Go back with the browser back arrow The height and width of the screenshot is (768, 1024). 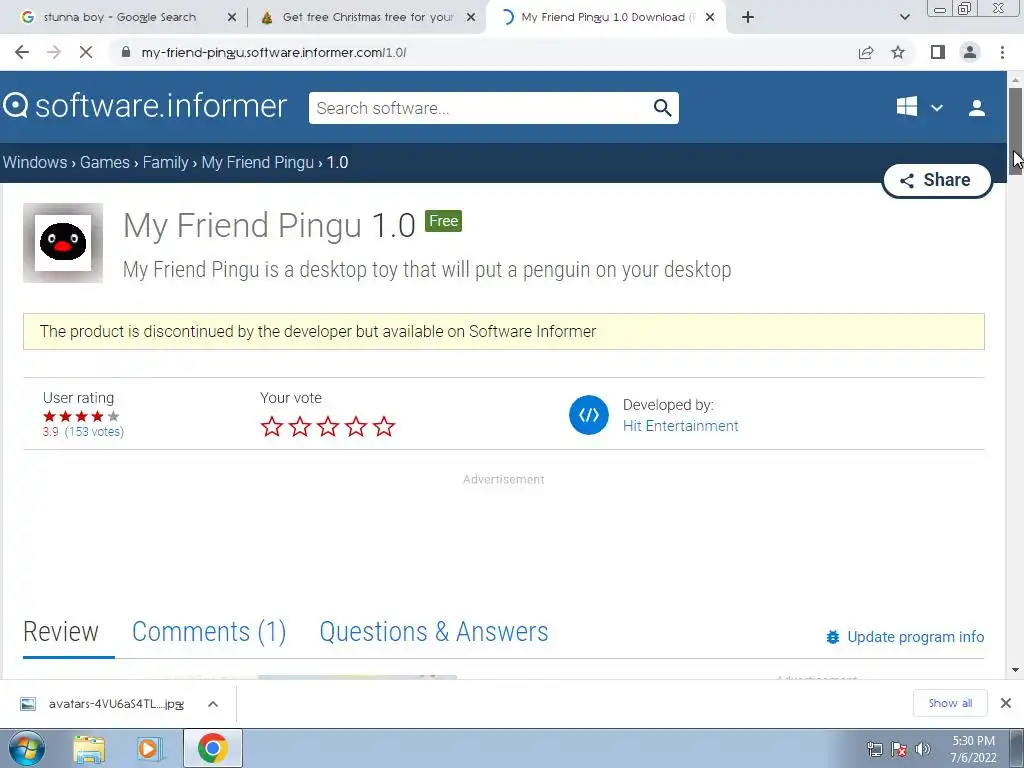click(22, 52)
